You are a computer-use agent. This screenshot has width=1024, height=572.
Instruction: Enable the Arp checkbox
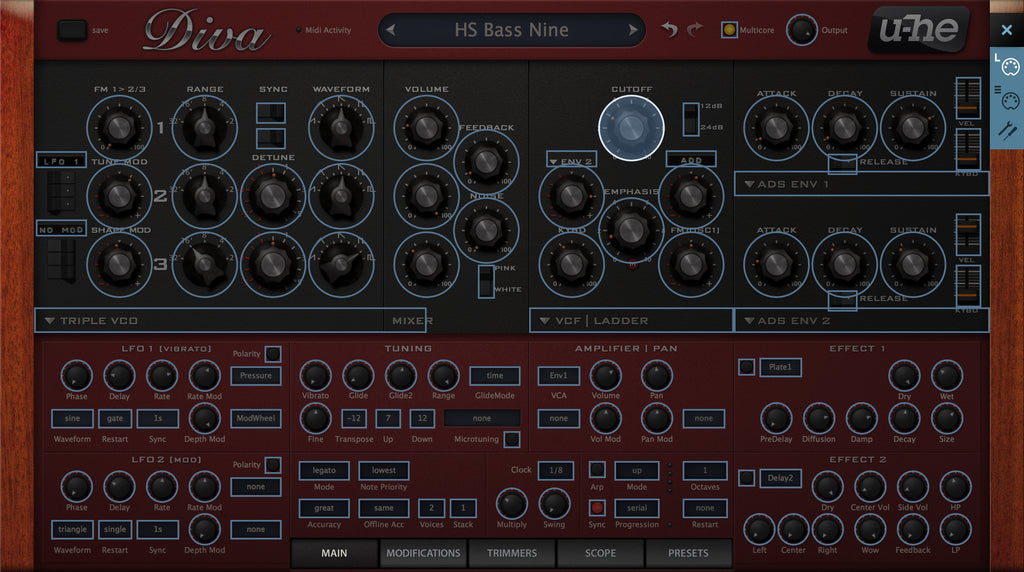coord(597,469)
